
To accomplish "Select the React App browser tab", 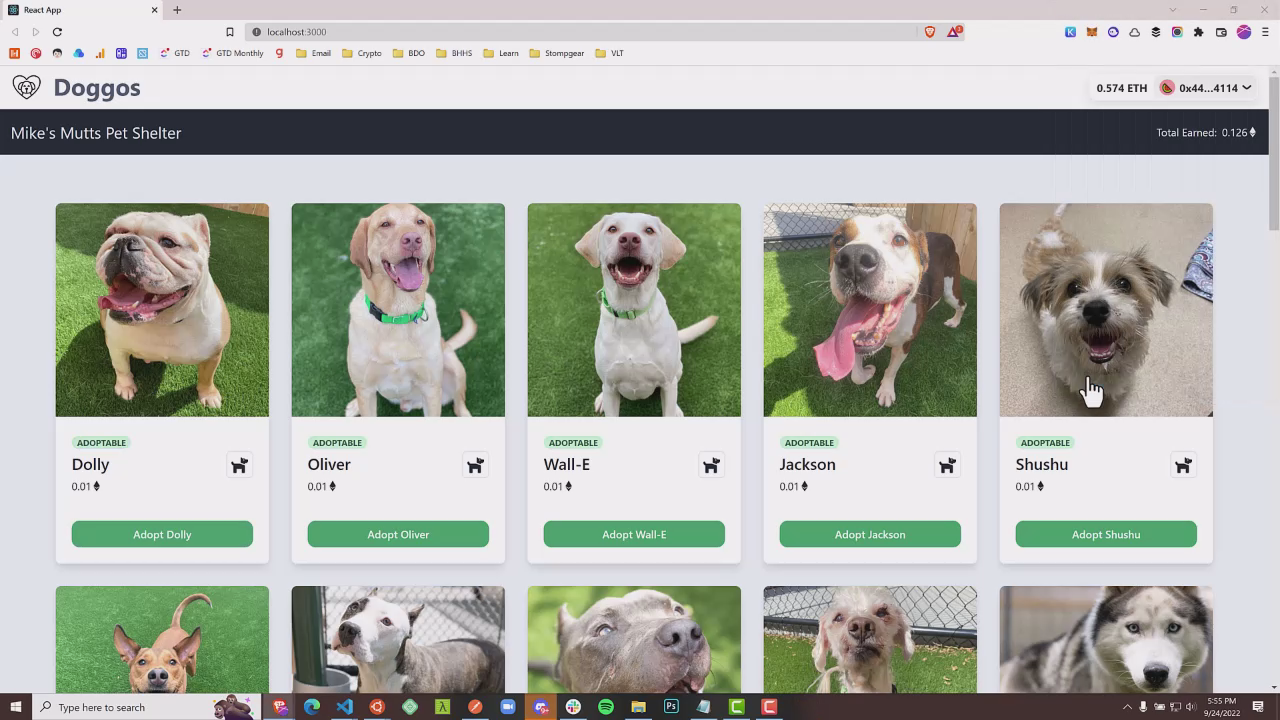I will (x=83, y=10).
